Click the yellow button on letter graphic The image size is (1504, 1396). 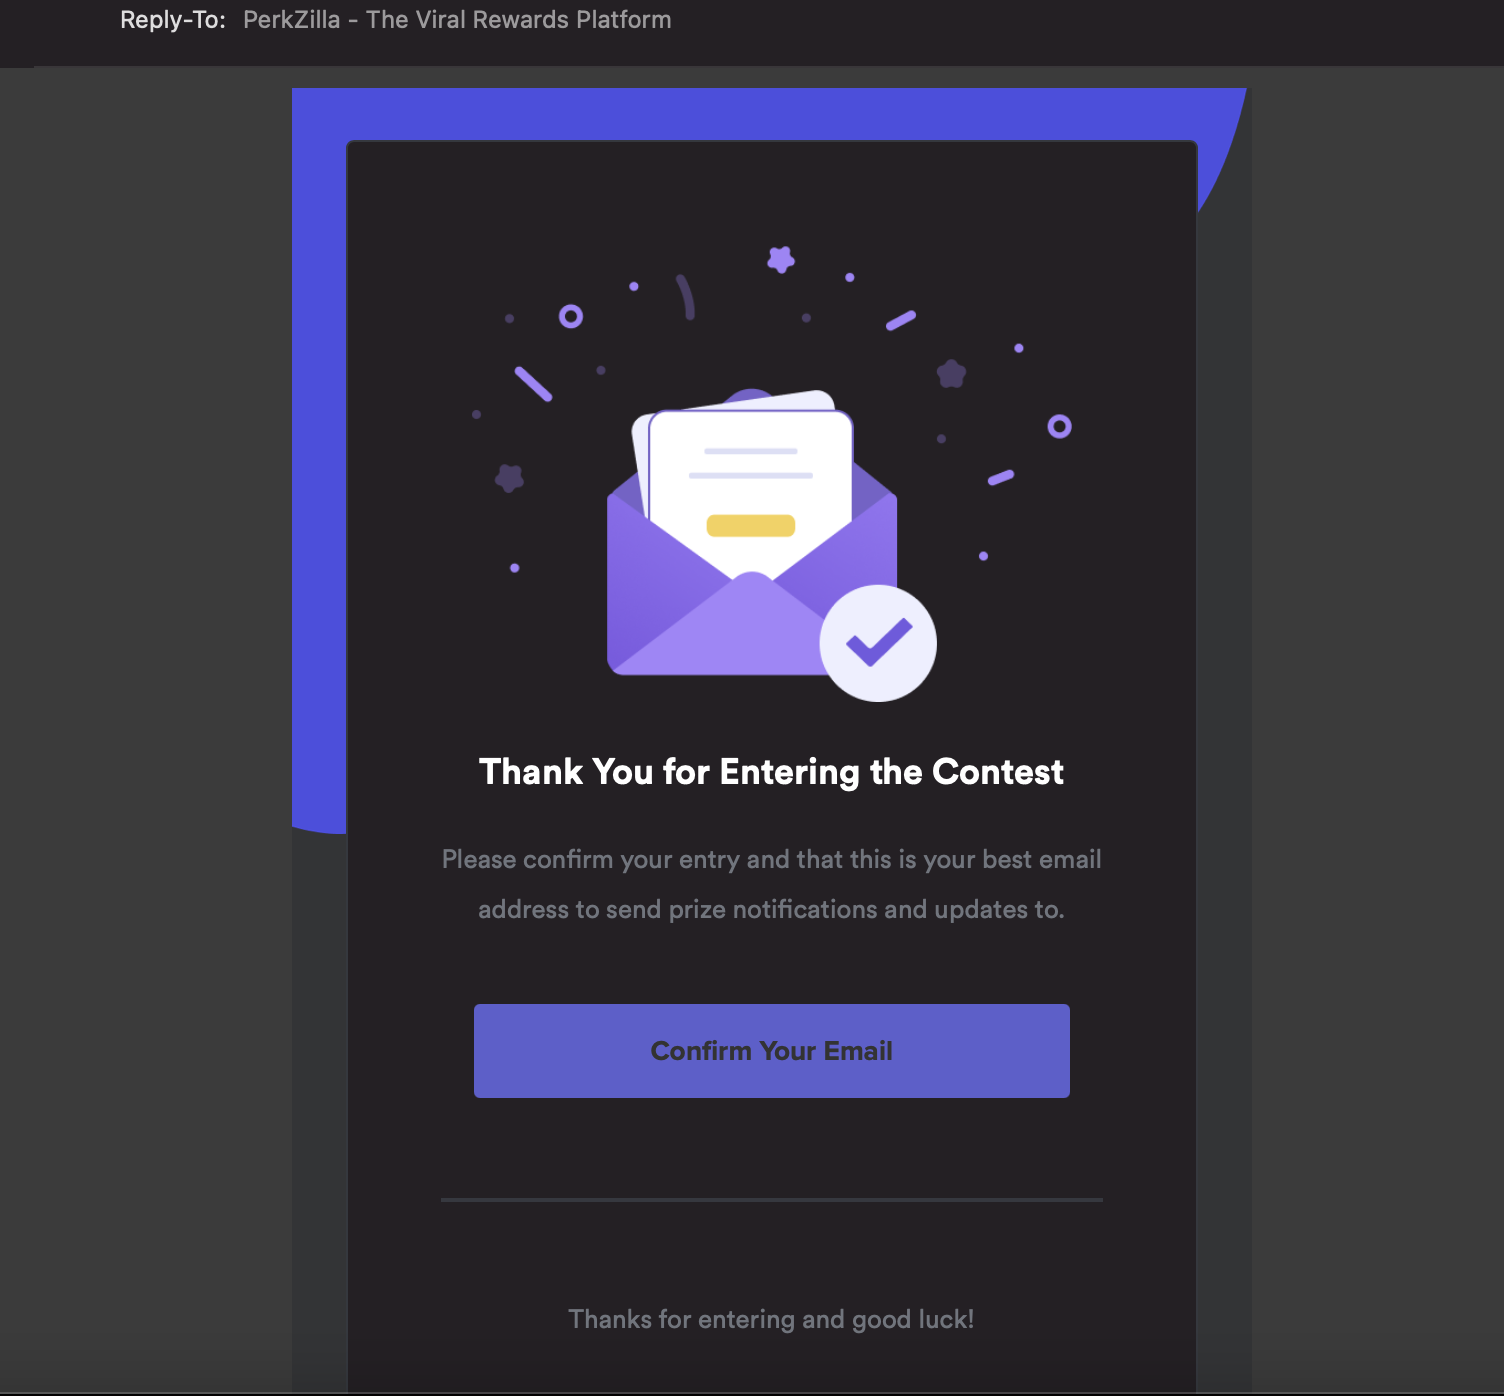[751, 525]
